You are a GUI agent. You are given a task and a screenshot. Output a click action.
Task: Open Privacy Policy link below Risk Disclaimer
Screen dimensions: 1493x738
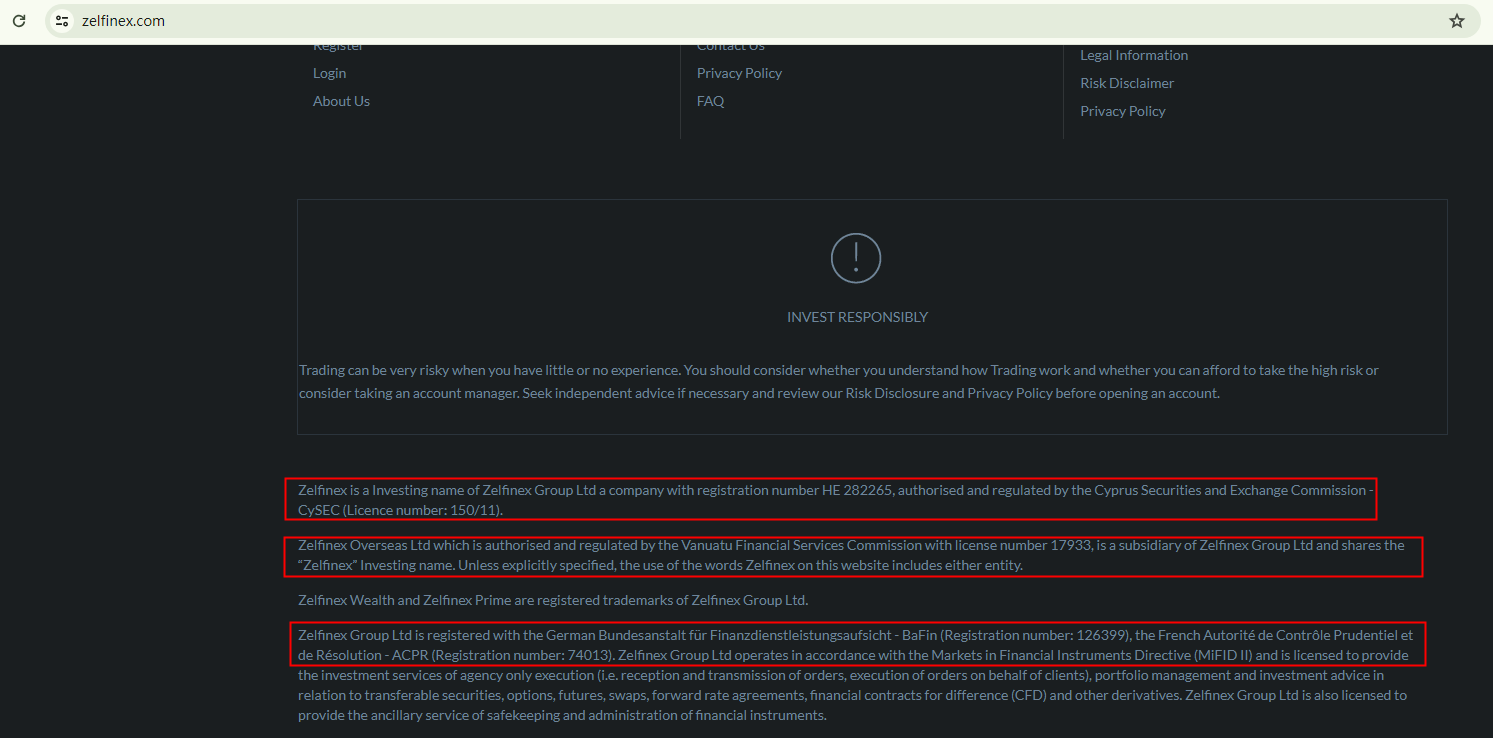[1123, 111]
